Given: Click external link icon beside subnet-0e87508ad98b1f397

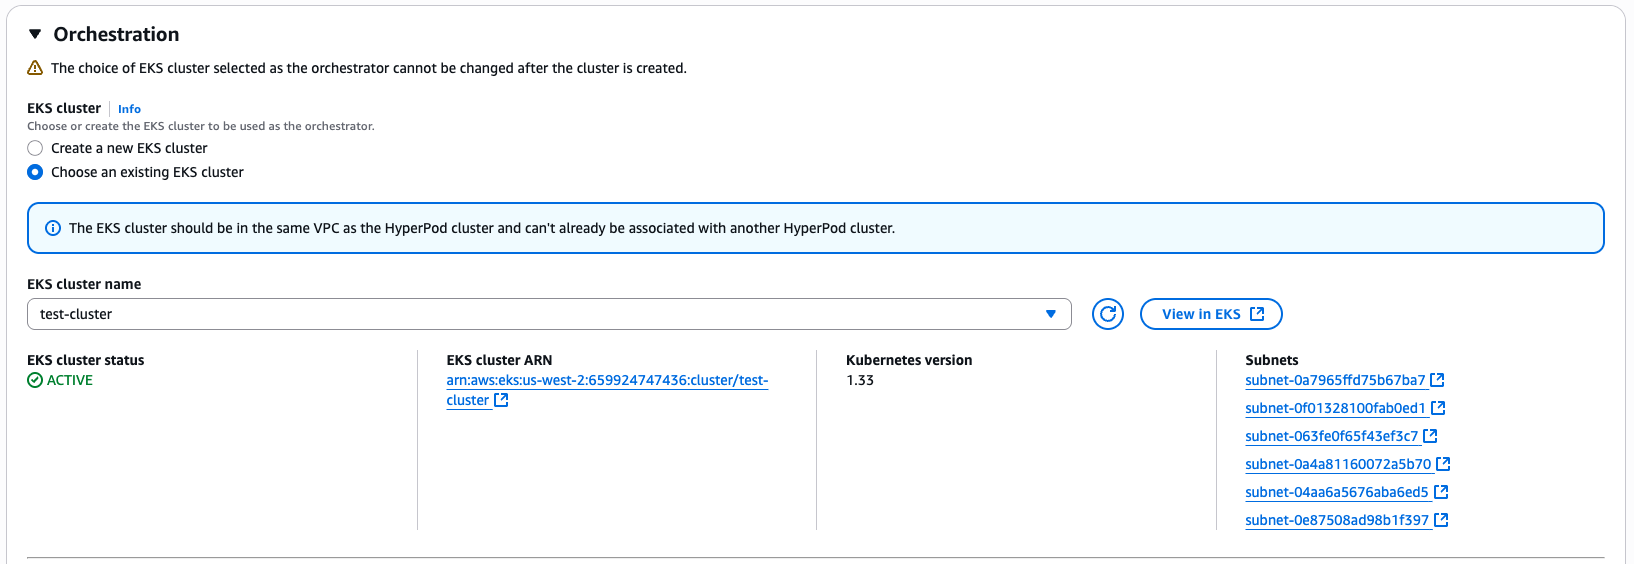Looking at the screenshot, I should pyautogui.click(x=1441, y=520).
